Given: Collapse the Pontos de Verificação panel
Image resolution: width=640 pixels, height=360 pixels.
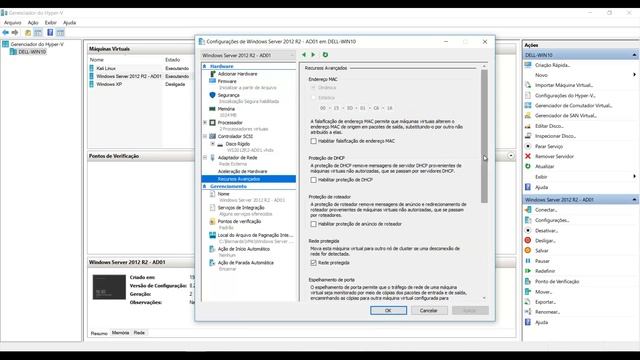Looking at the screenshot, I should (511, 156).
